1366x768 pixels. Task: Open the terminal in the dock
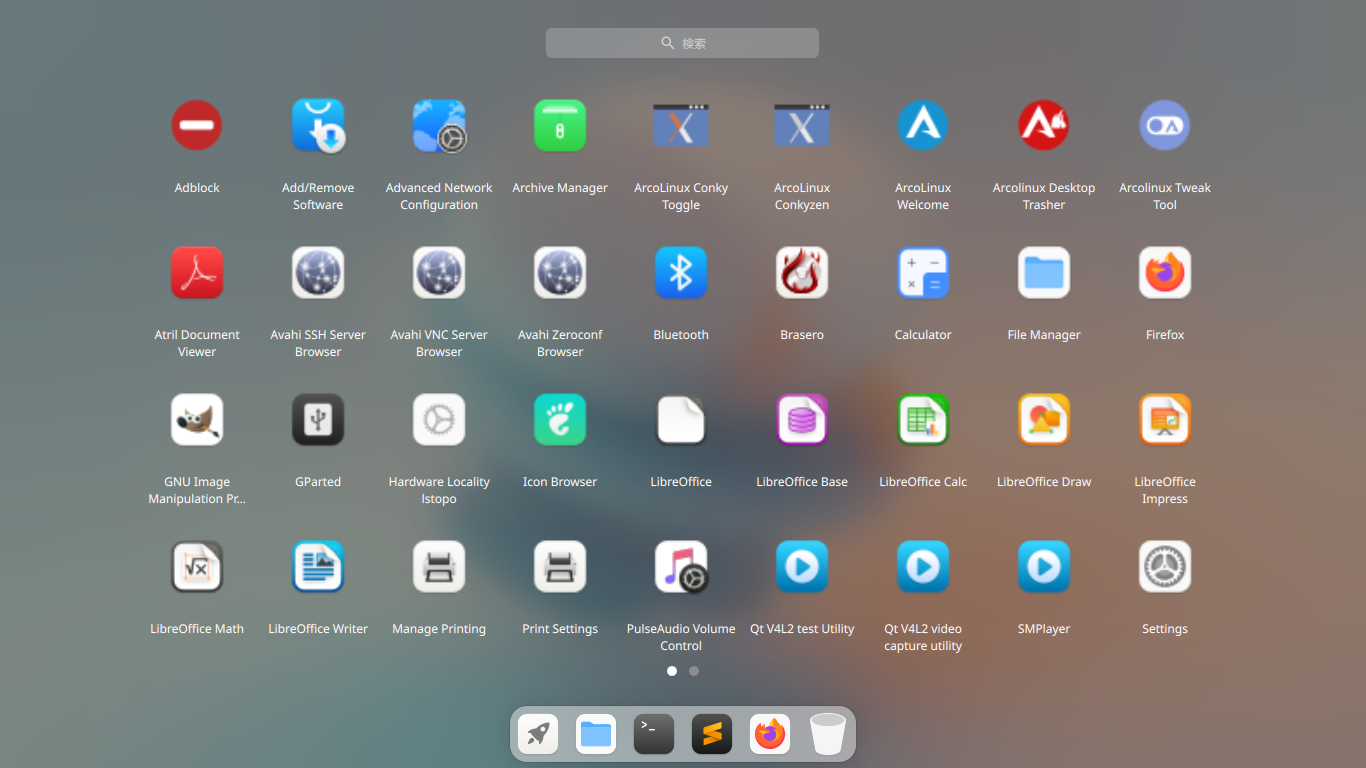[654, 734]
